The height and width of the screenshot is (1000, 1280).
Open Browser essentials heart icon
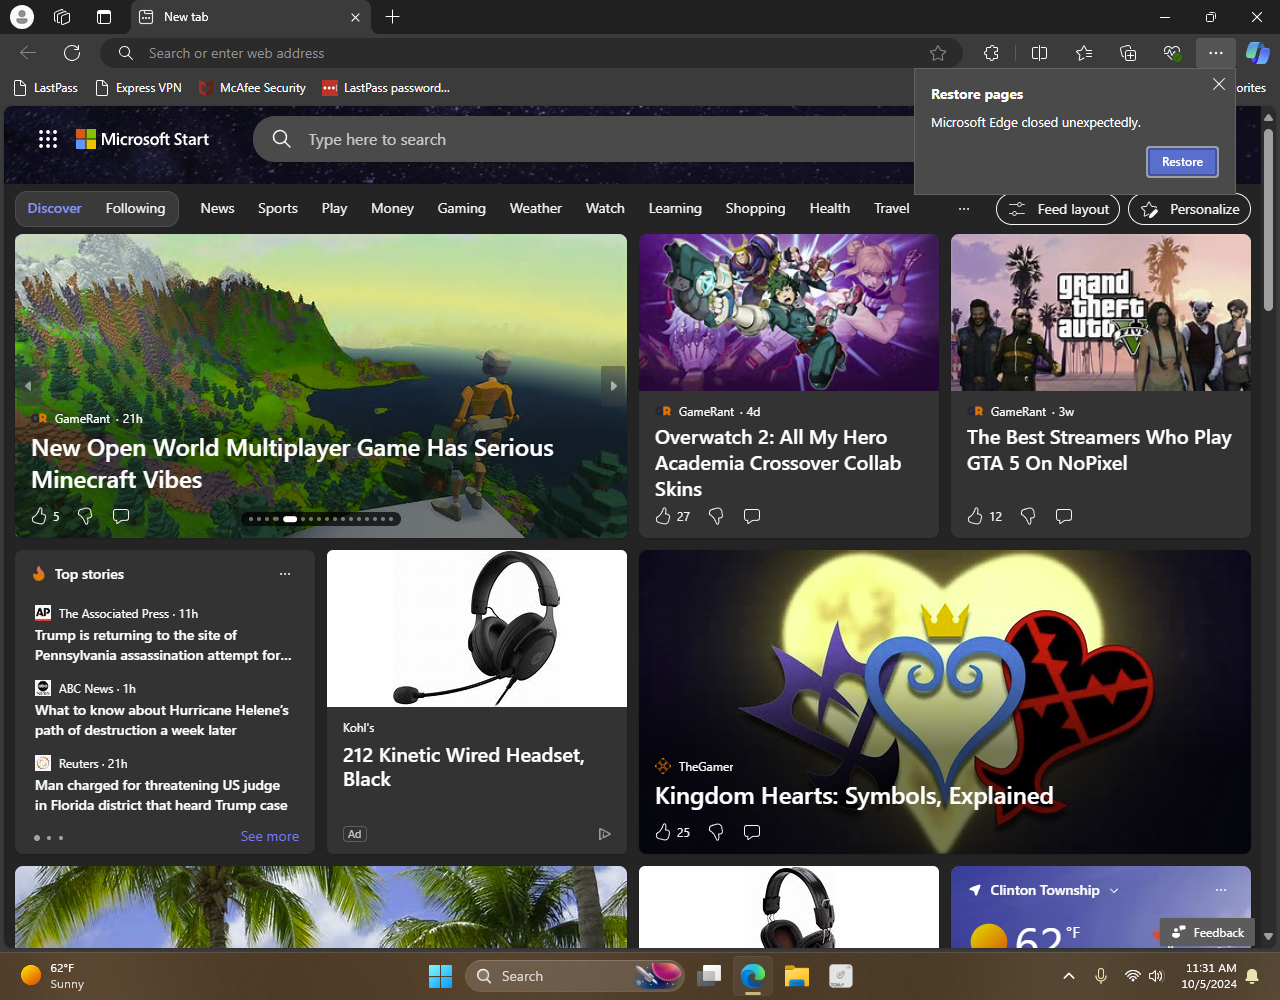click(1172, 53)
